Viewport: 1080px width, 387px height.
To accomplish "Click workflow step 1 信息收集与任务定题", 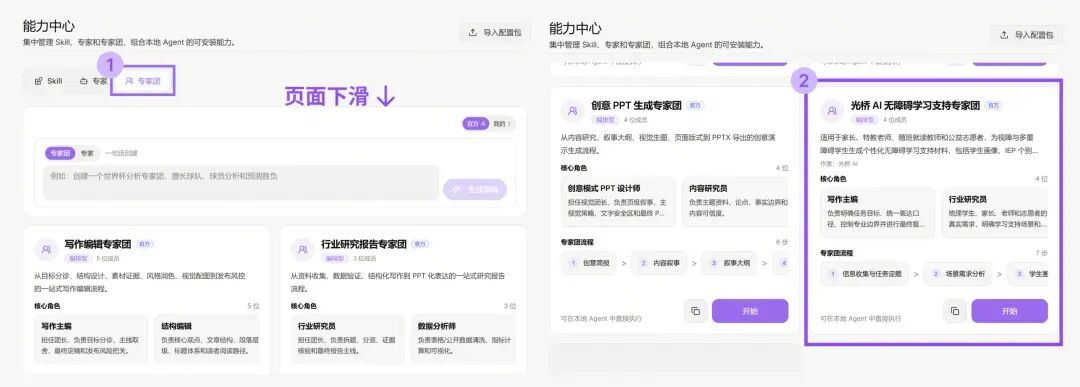I will click(864, 274).
